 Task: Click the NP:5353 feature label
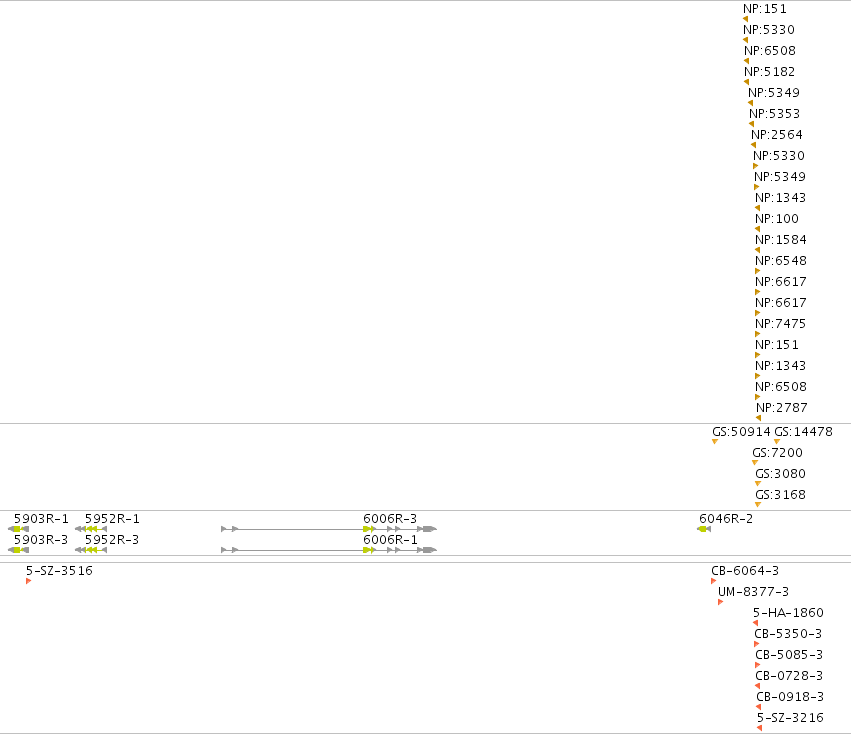pos(774,113)
